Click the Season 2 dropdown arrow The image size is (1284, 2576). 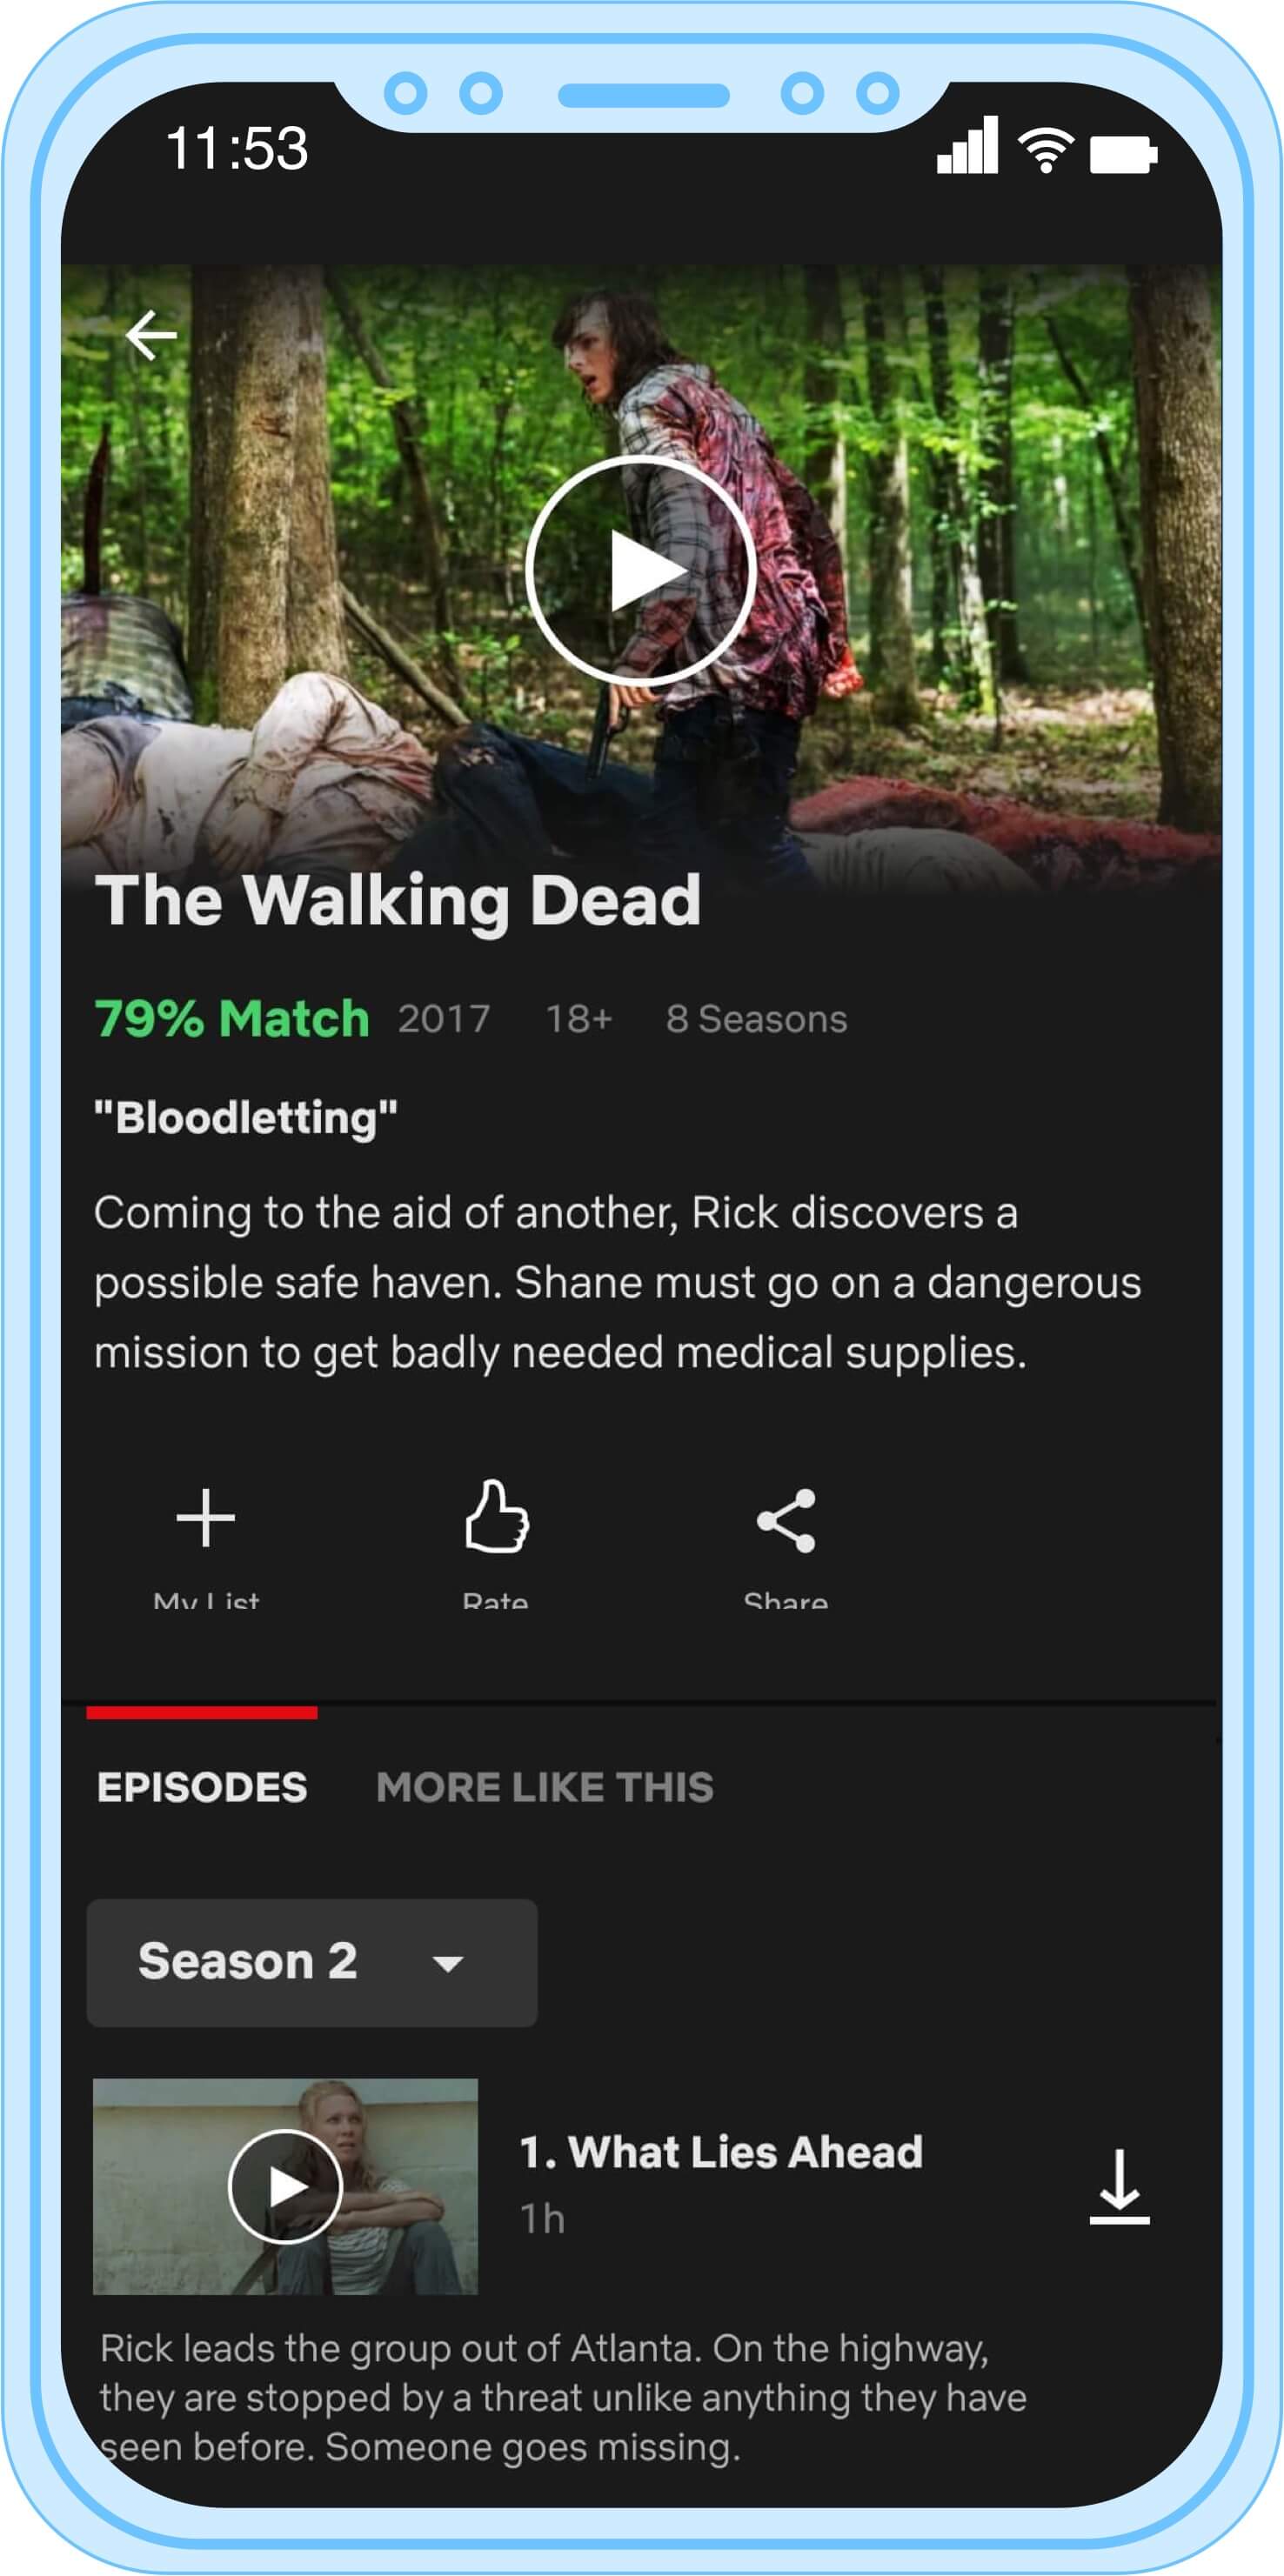coord(448,1964)
